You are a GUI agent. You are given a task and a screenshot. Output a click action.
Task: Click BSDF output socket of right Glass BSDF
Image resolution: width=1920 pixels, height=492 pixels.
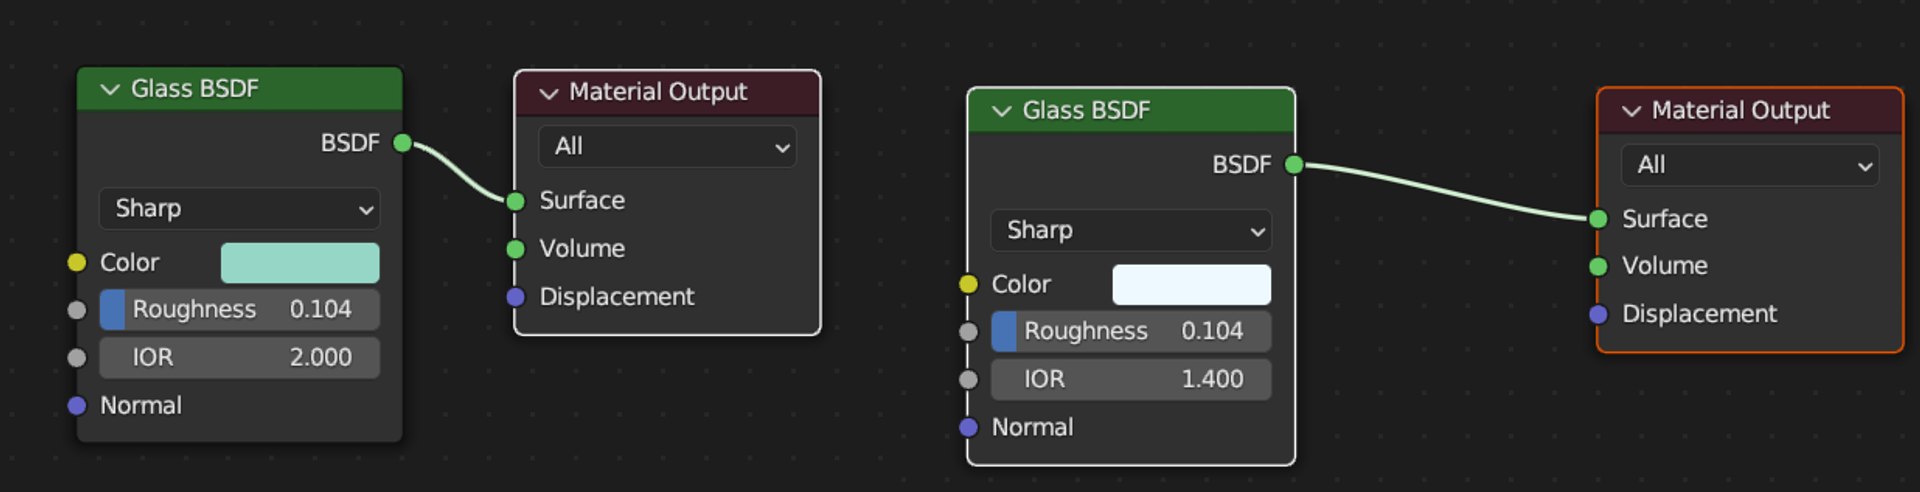pyautogui.click(x=1294, y=164)
